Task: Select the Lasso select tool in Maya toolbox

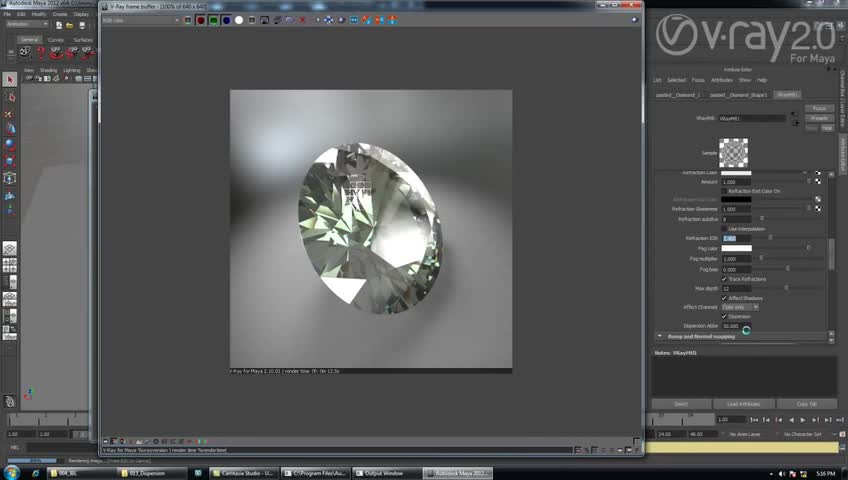Action: click(10, 97)
